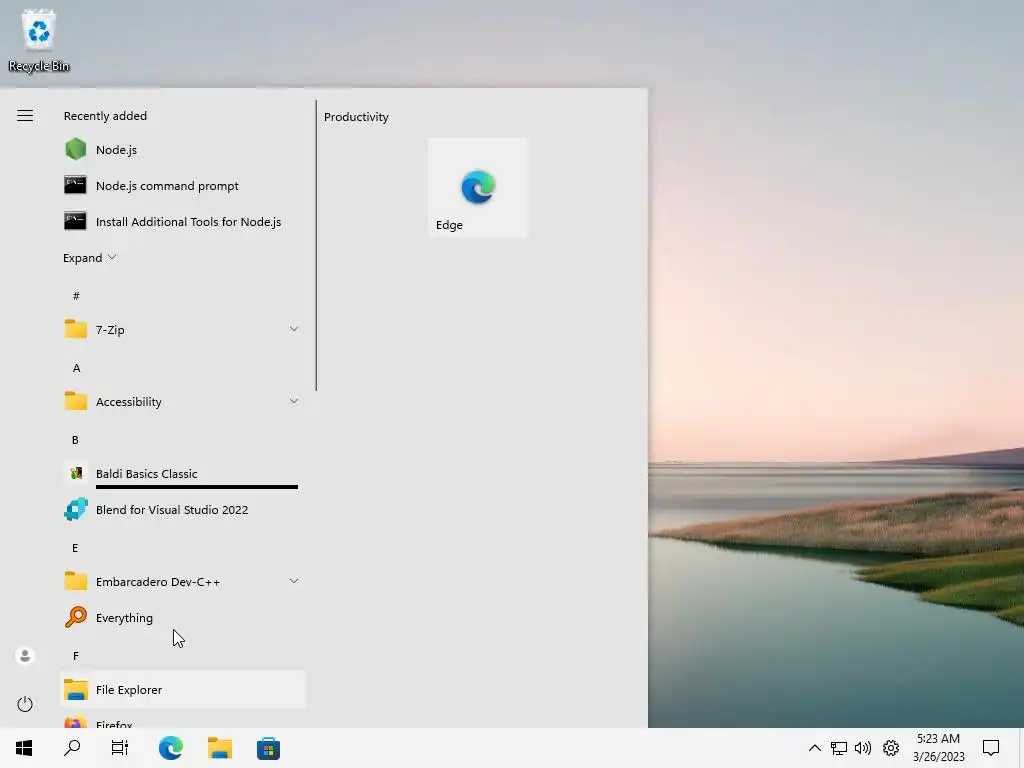
Task: Click the settings gear tray icon
Action: tap(891, 748)
